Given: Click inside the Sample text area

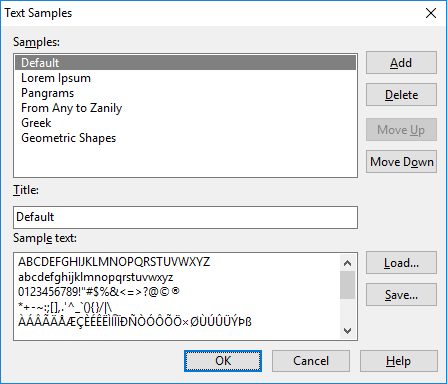Looking at the screenshot, I should (x=177, y=296).
